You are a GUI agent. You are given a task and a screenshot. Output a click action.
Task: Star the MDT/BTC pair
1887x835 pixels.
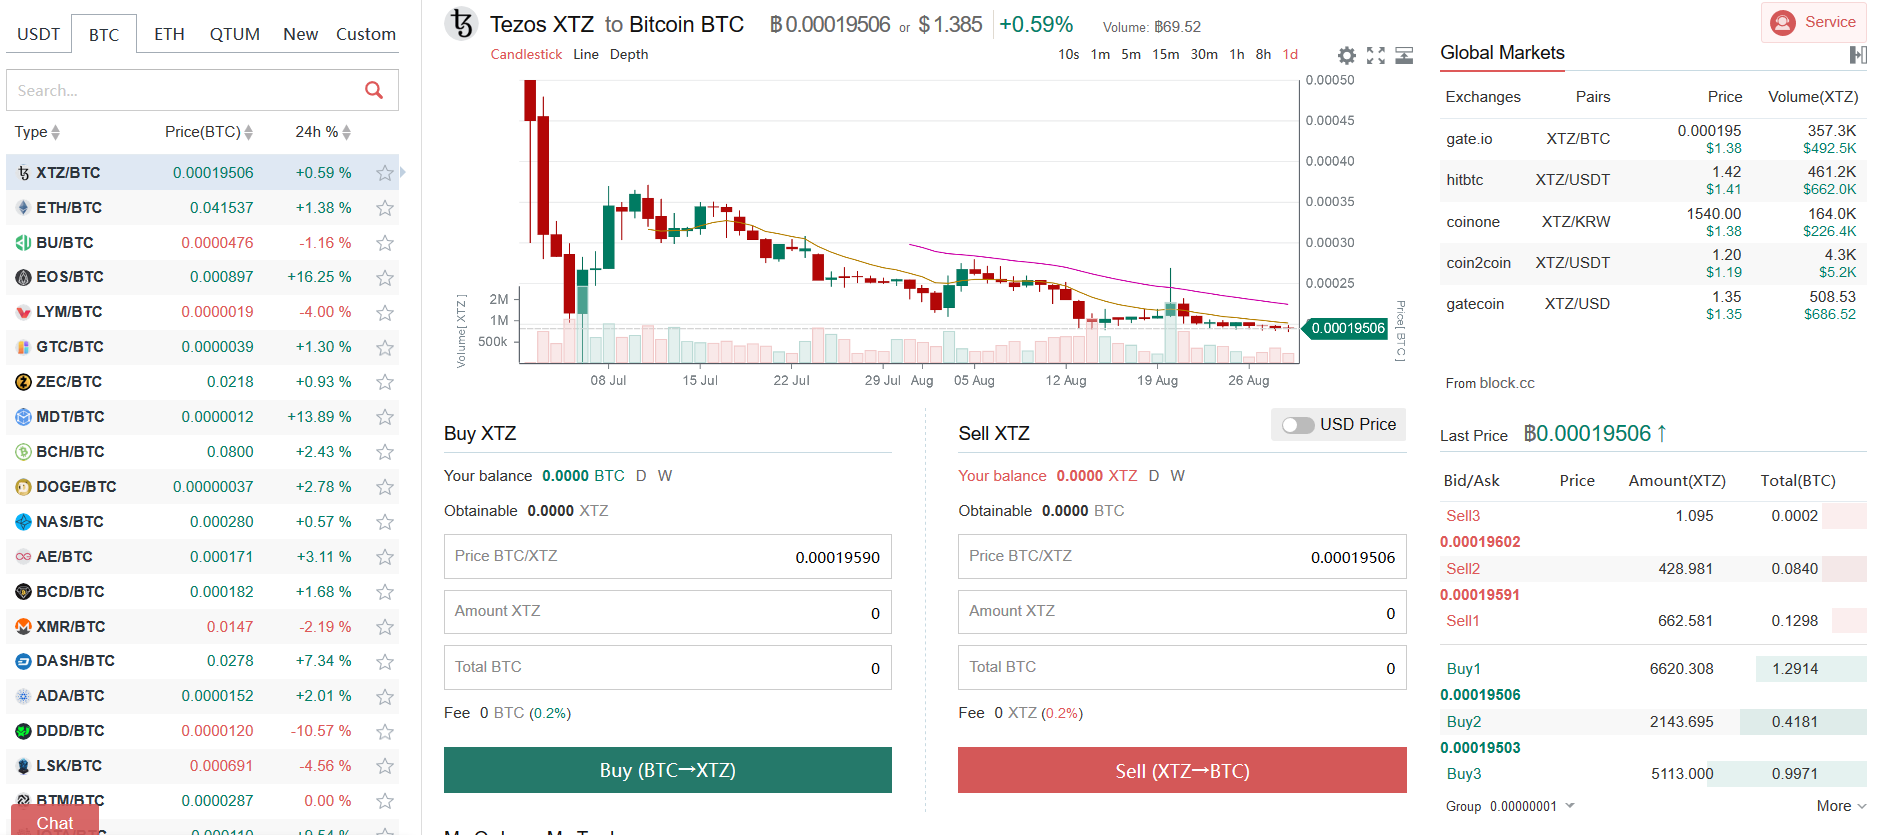pos(385,417)
